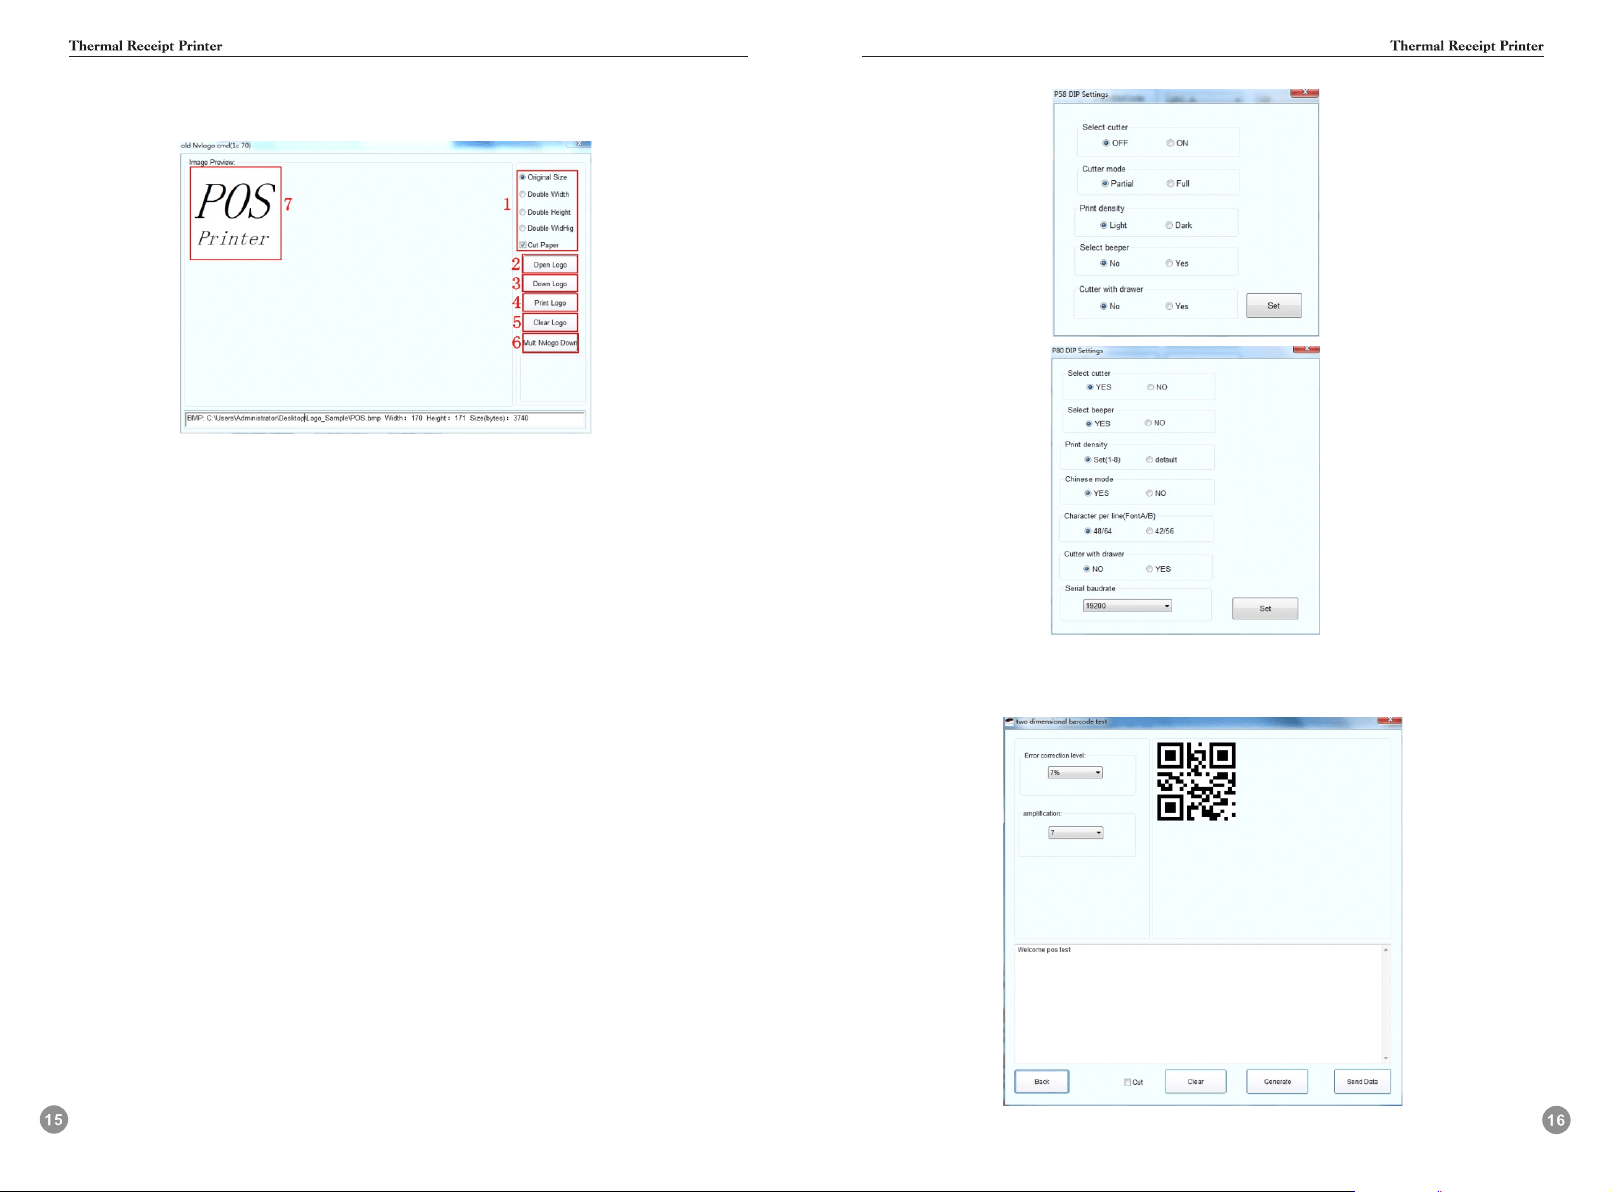Click the generated QR code image
1611x1192 pixels.
click(x=1196, y=782)
